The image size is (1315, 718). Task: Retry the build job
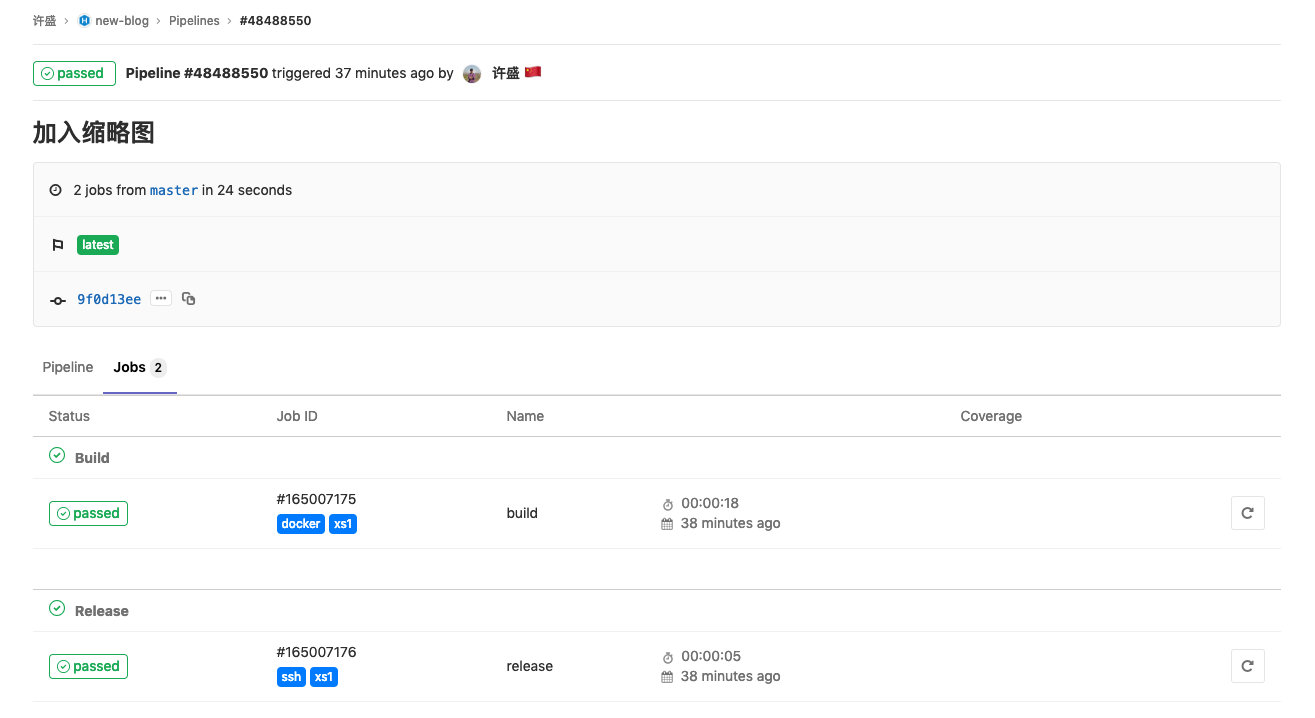[x=1247, y=512]
